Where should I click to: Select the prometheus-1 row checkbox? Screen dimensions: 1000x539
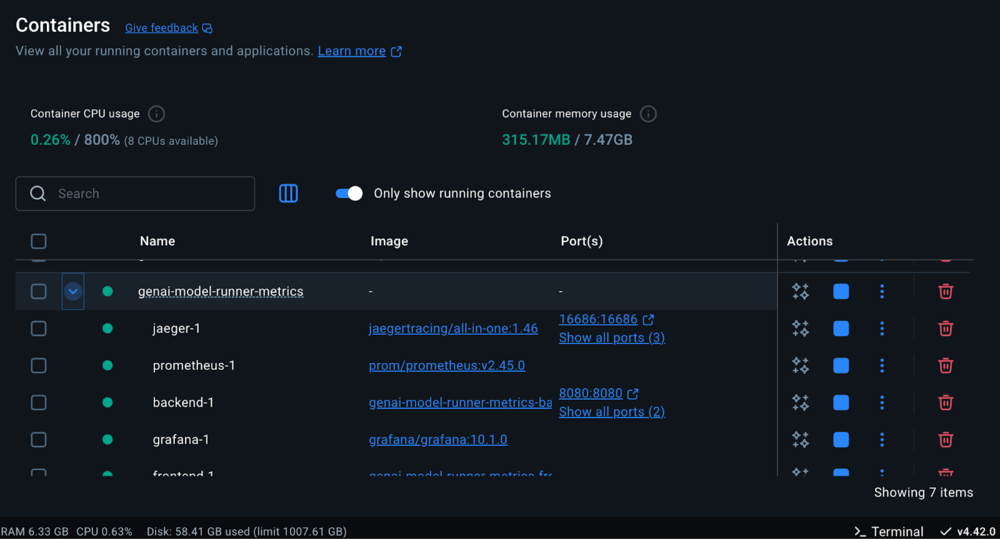point(39,366)
